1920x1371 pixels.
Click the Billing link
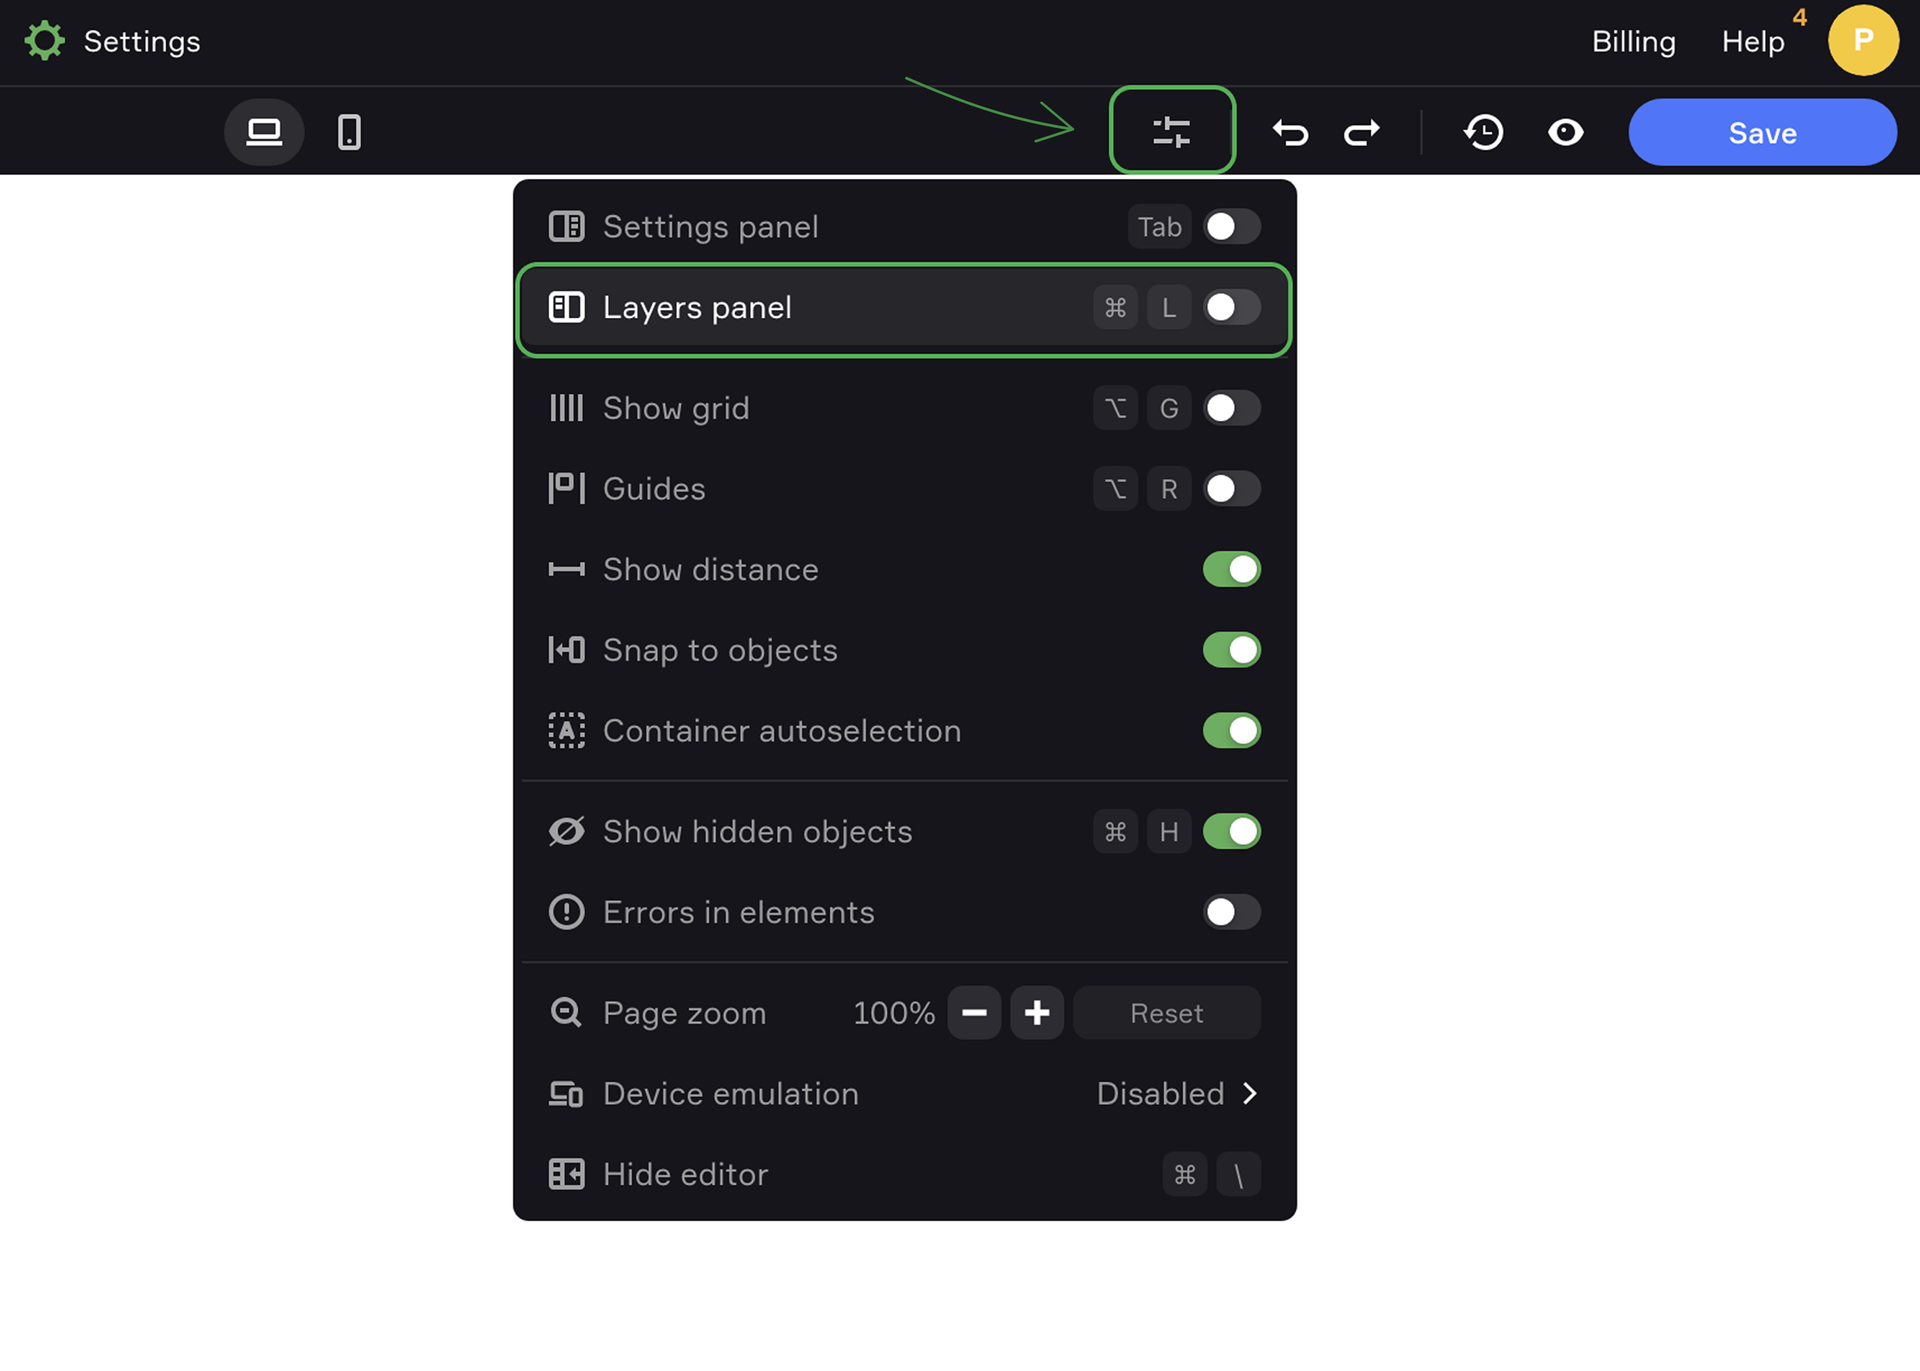pyautogui.click(x=1633, y=42)
